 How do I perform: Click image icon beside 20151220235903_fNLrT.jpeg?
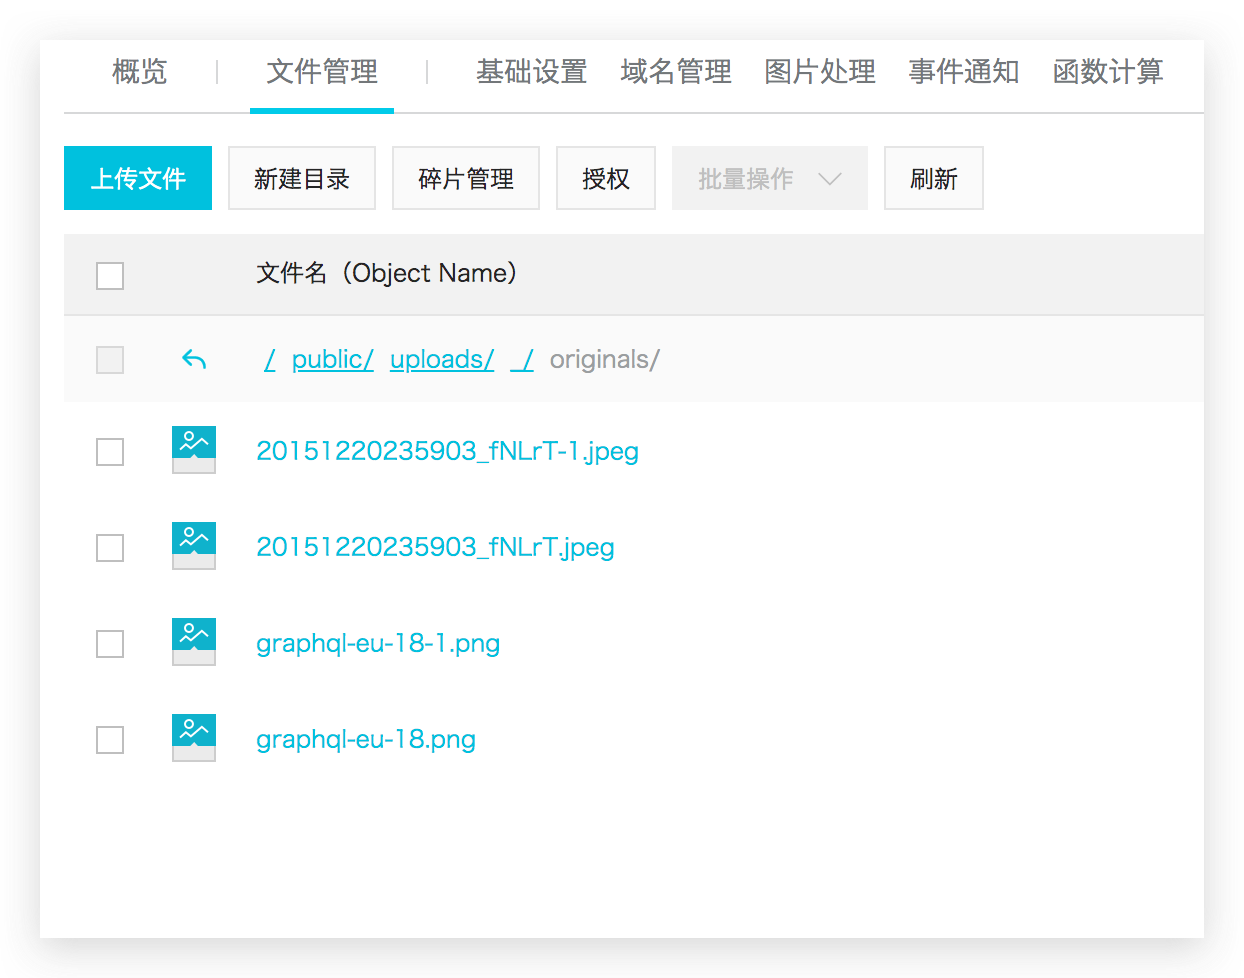coord(194,546)
